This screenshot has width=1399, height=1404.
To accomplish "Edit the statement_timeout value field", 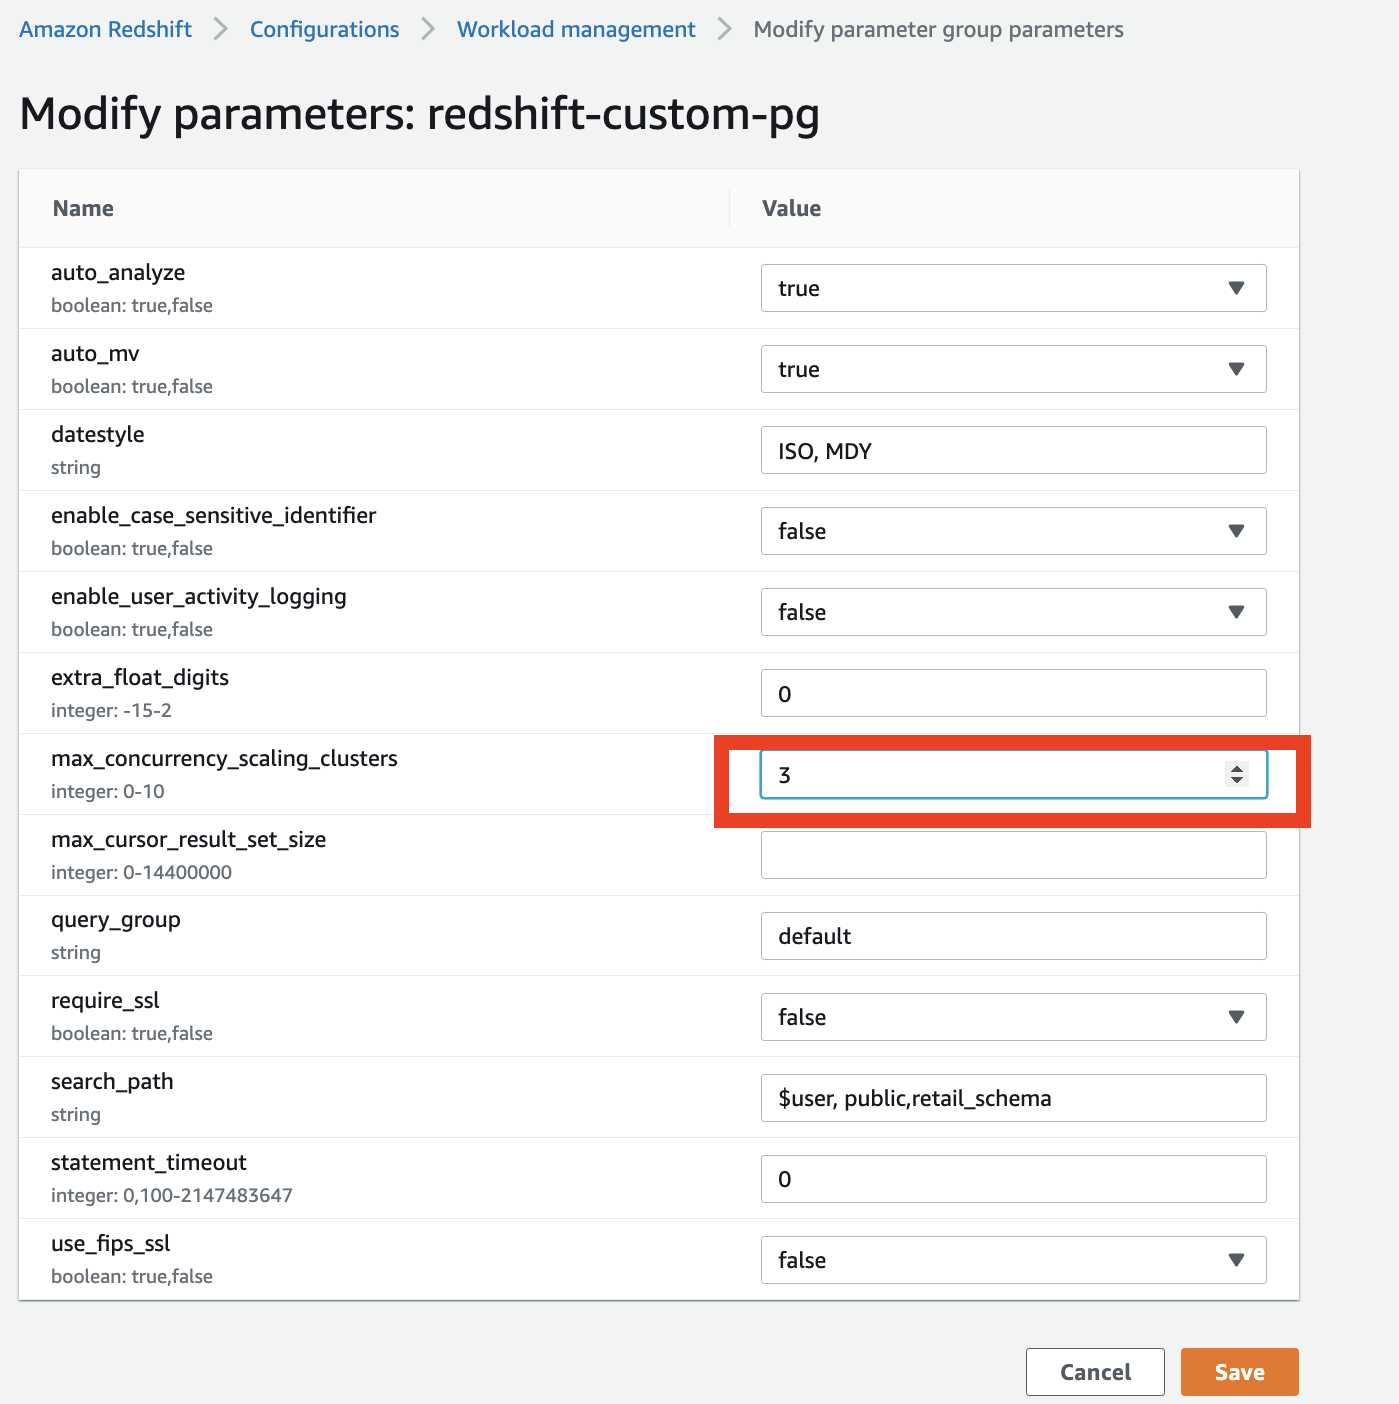I will tap(1013, 1178).
